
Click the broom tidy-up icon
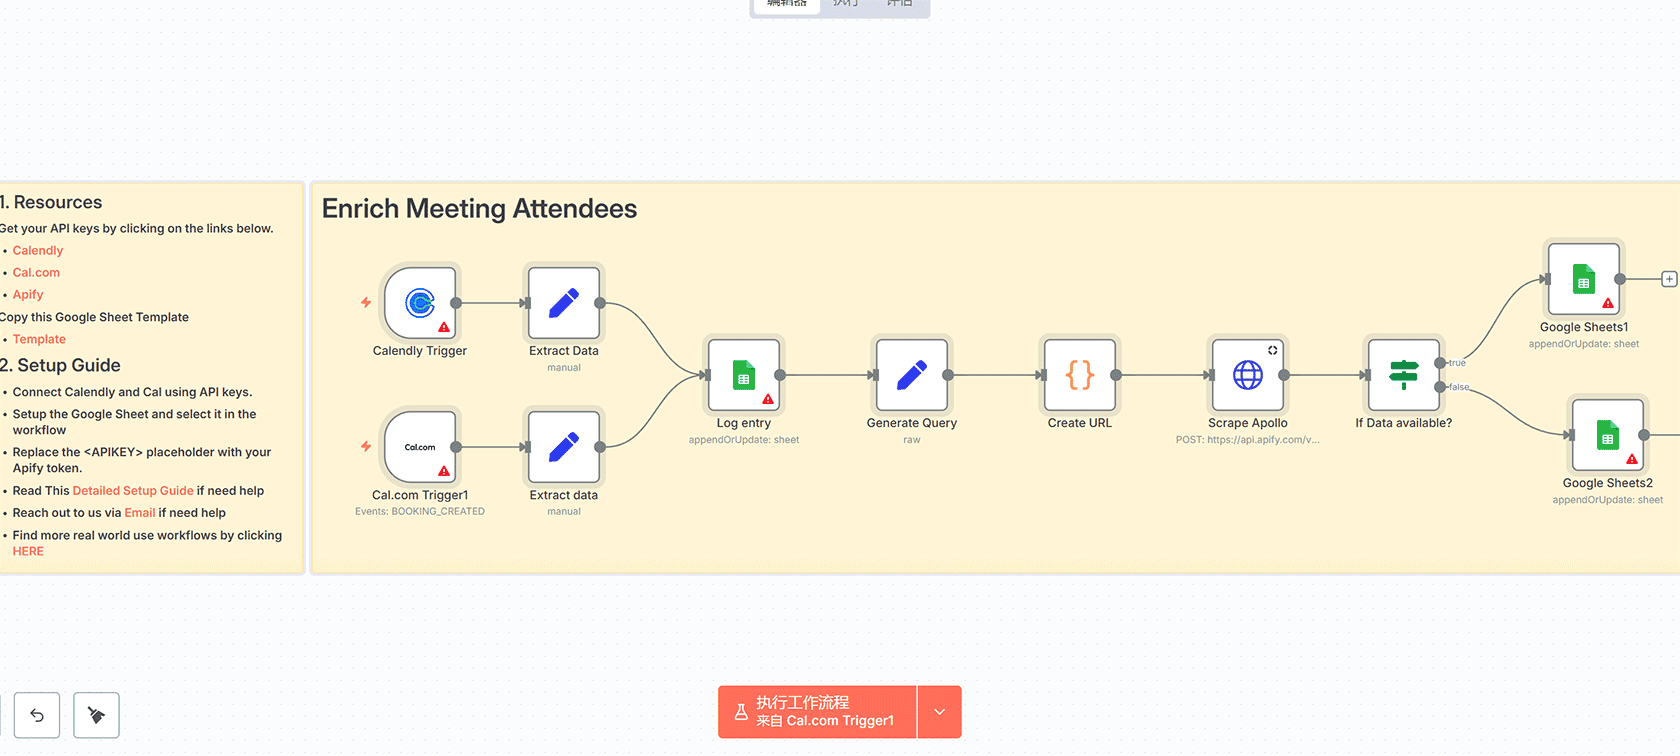[96, 715]
